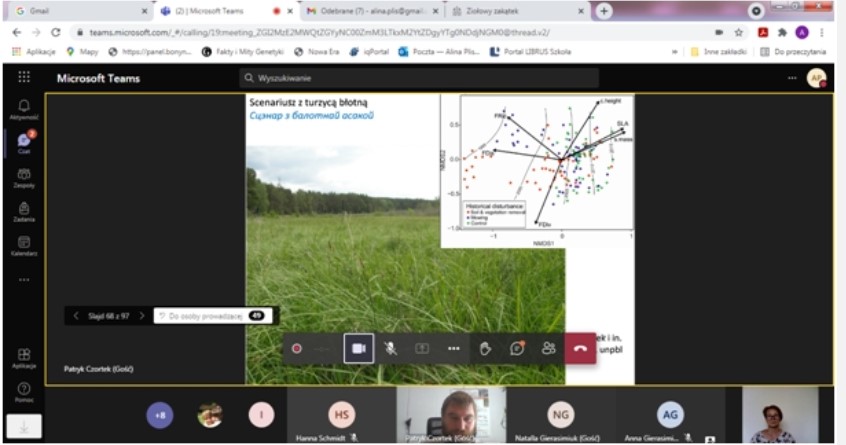Toggle the camera in the call toolbar

tap(358, 348)
